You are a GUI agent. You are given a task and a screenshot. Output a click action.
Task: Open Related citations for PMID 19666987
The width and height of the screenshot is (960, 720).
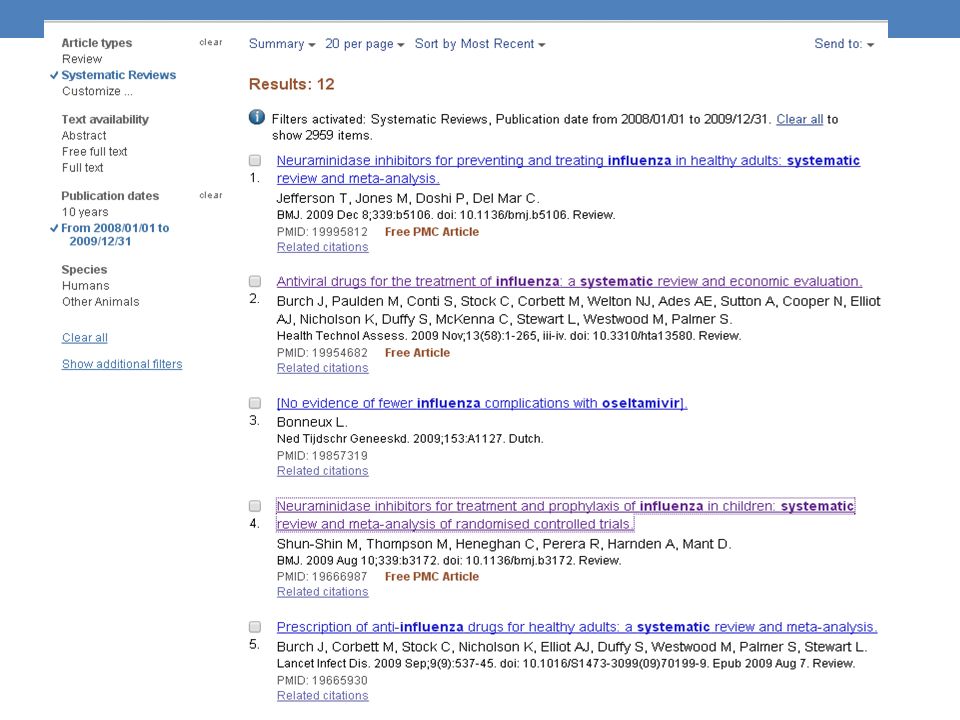point(323,592)
